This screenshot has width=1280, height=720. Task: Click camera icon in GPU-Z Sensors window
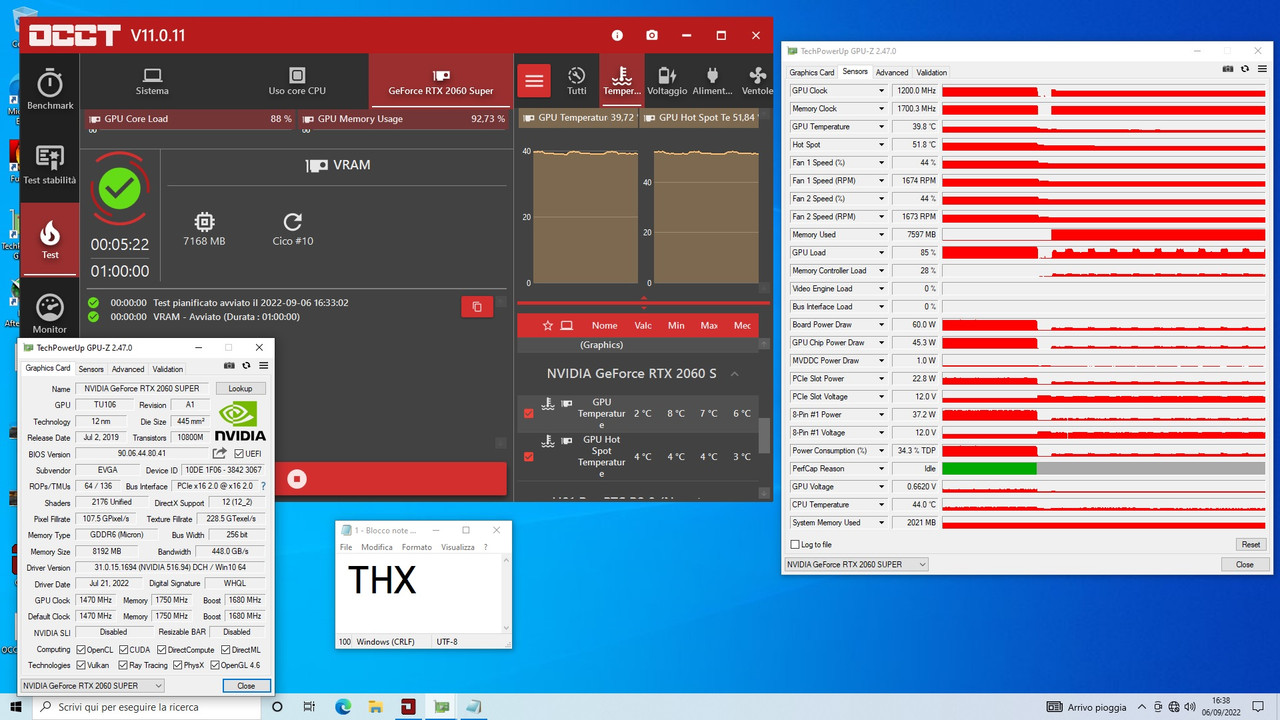(x=1228, y=70)
